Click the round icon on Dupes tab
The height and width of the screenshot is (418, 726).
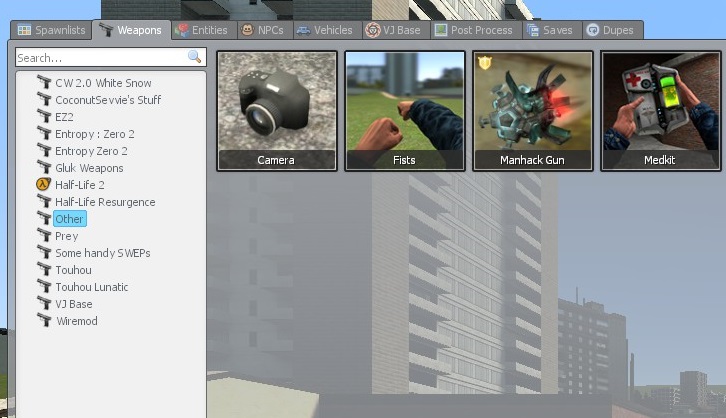tap(593, 30)
